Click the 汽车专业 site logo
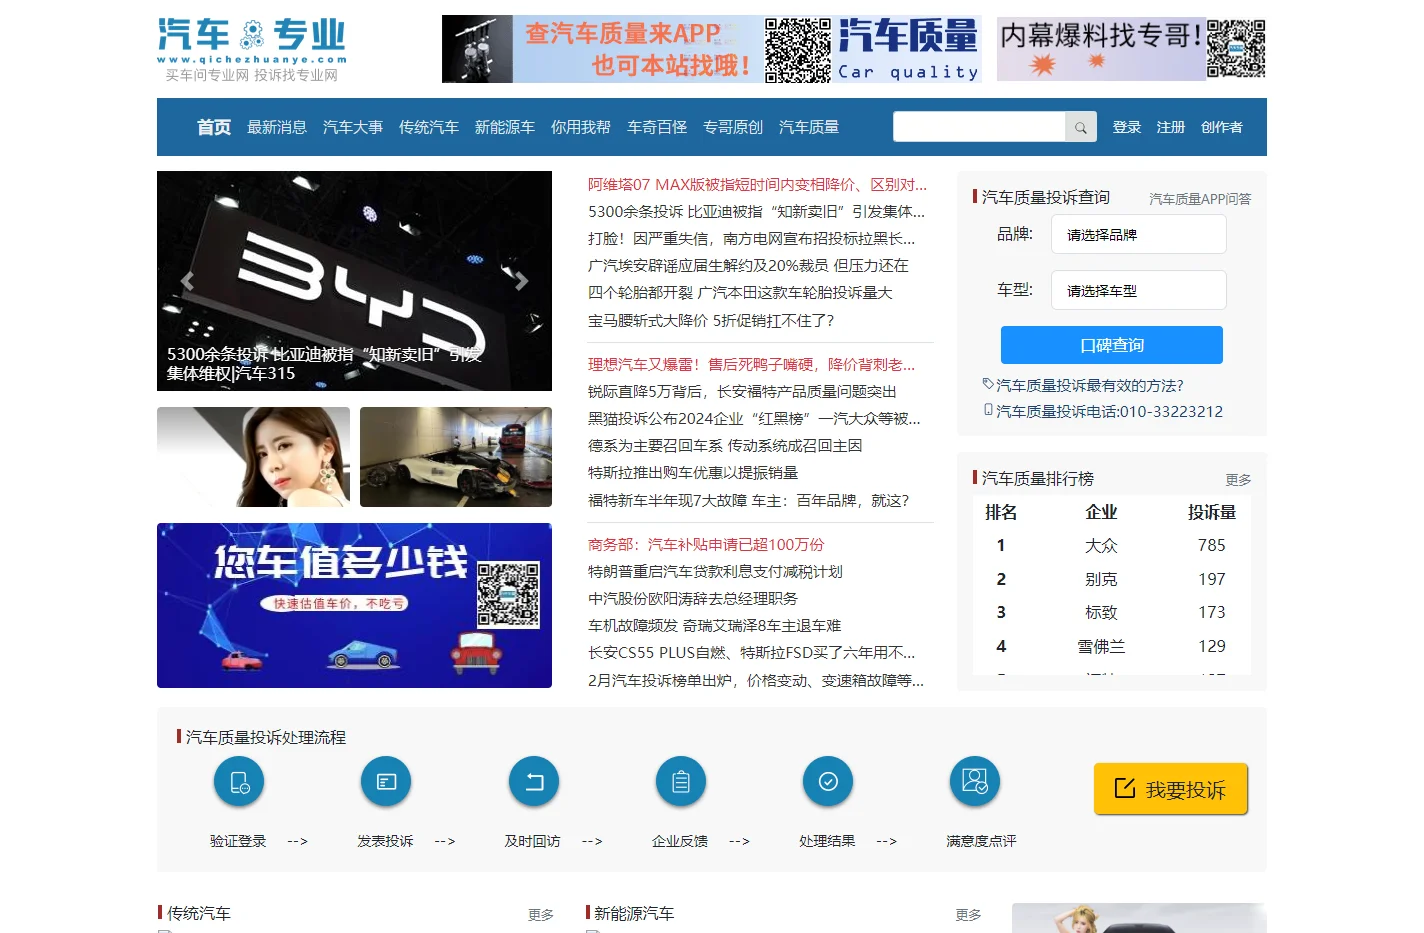Image resolution: width=1424 pixels, height=933 pixels. tap(252, 48)
